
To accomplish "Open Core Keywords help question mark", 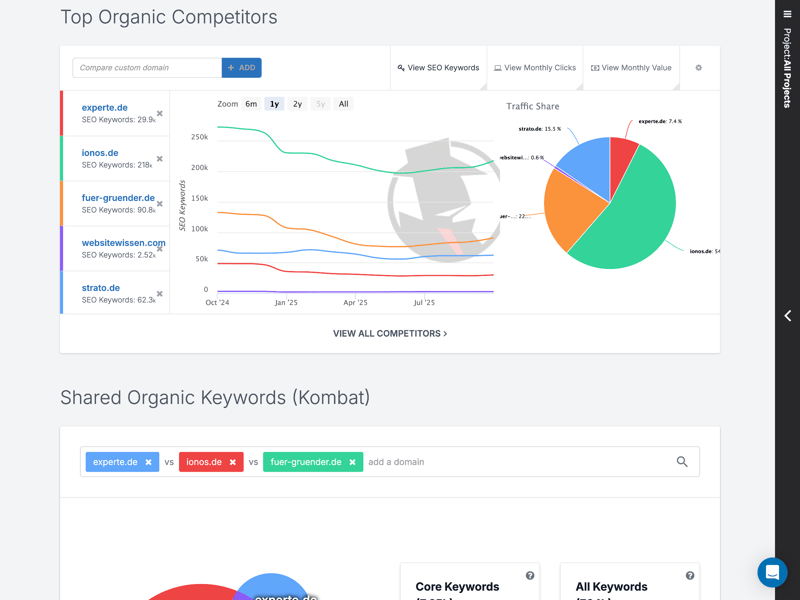I will [530, 576].
